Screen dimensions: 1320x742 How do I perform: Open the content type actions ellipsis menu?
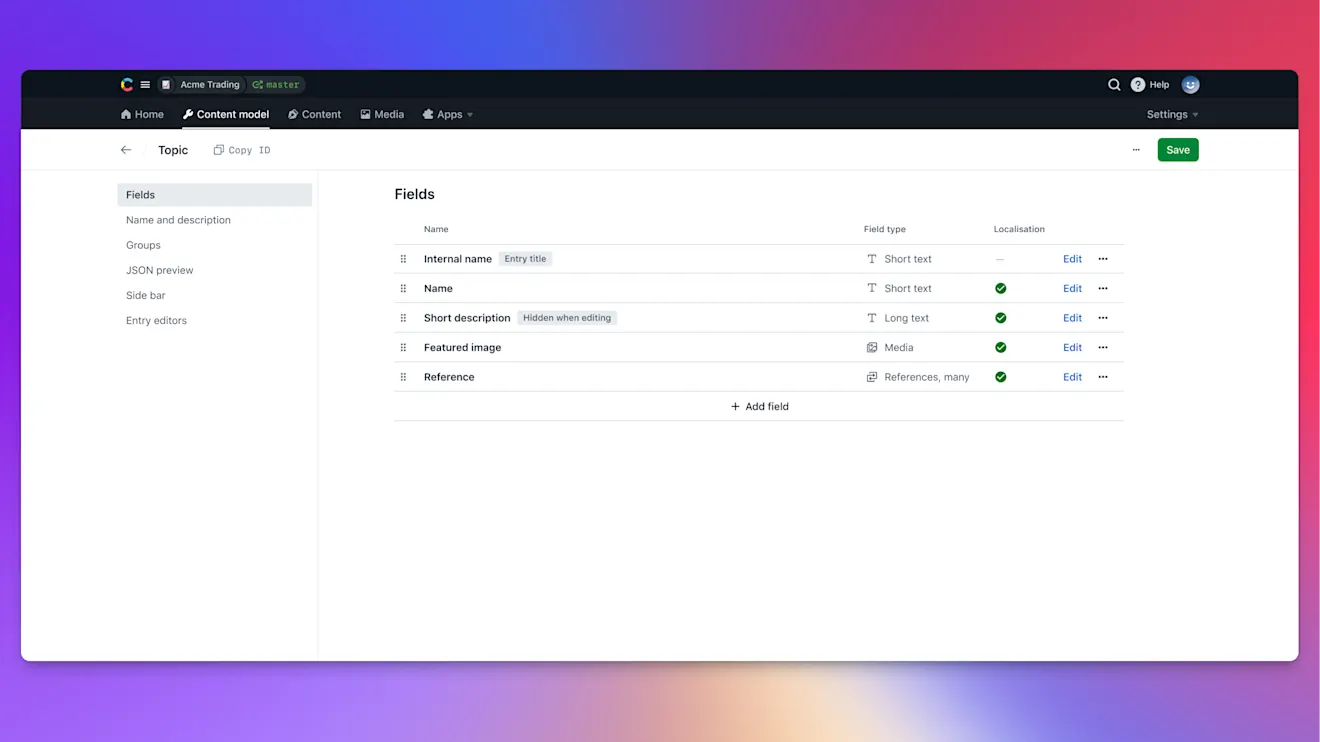(x=1136, y=150)
